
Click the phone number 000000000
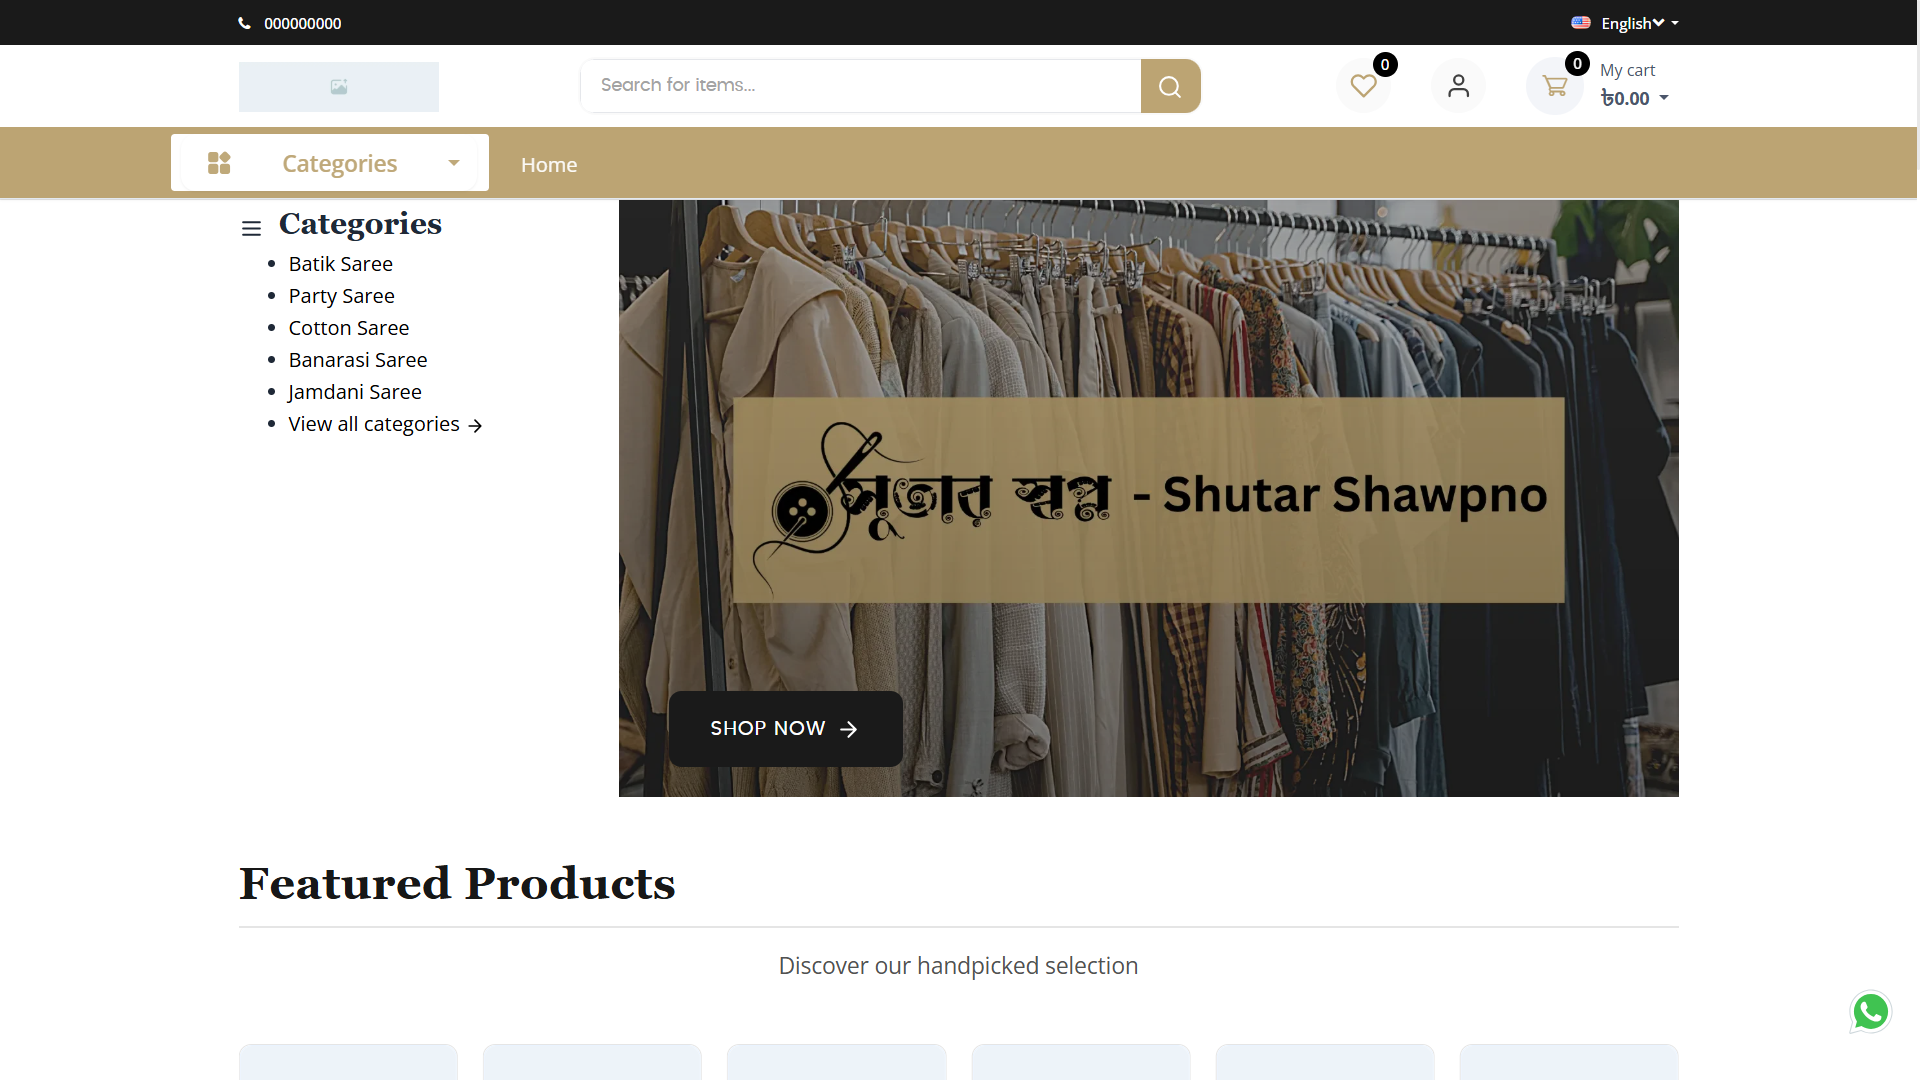[x=302, y=23]
